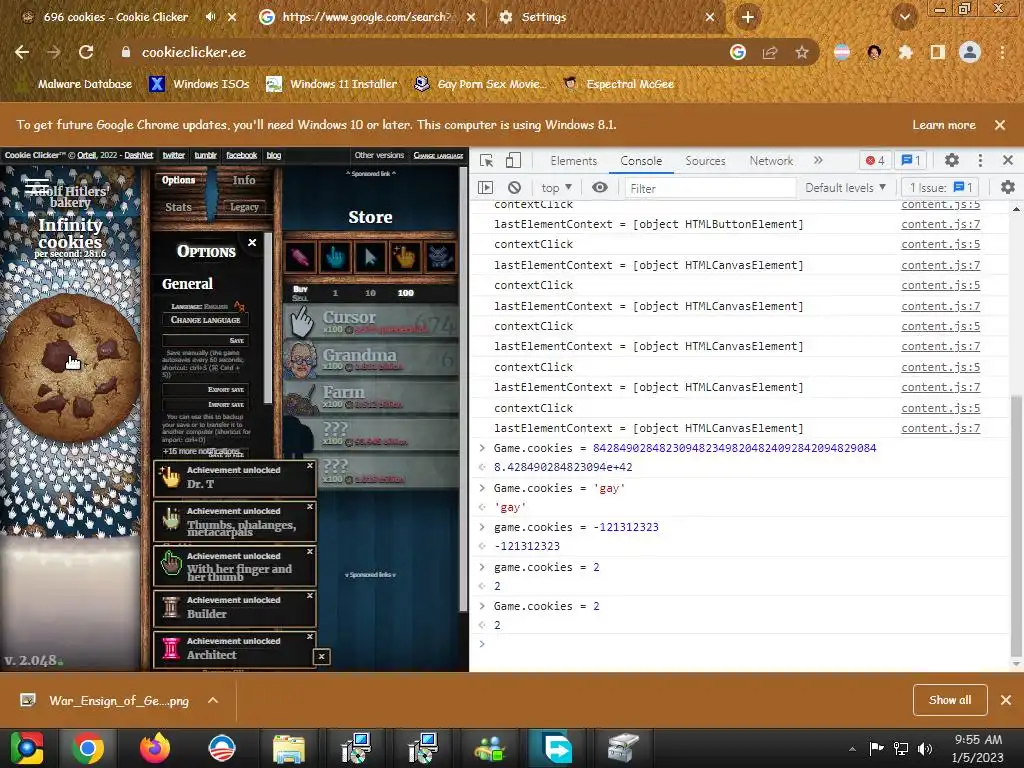Open the game Info menu

pos(244,180)
